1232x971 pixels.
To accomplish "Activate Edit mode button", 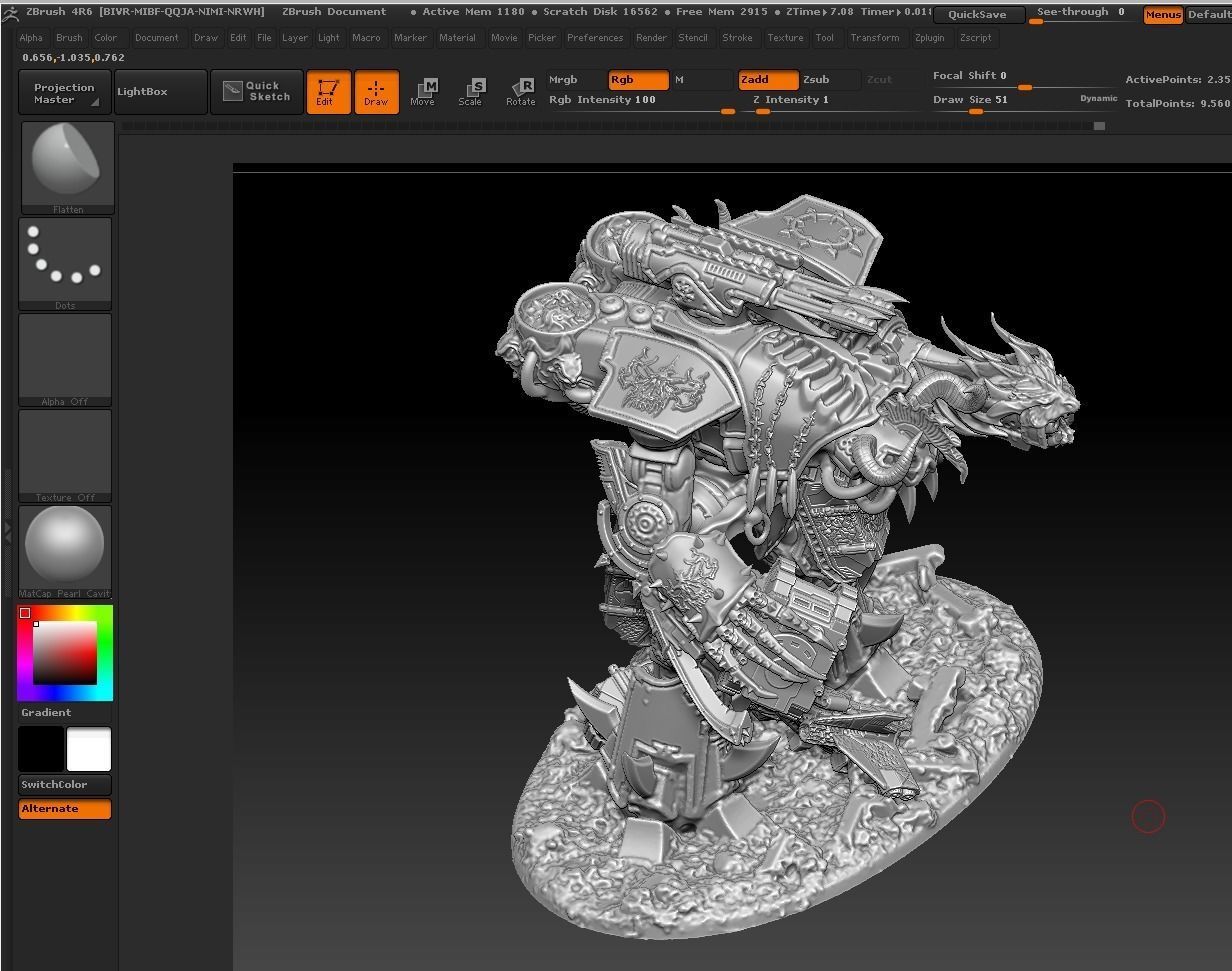I will (328, 92).
